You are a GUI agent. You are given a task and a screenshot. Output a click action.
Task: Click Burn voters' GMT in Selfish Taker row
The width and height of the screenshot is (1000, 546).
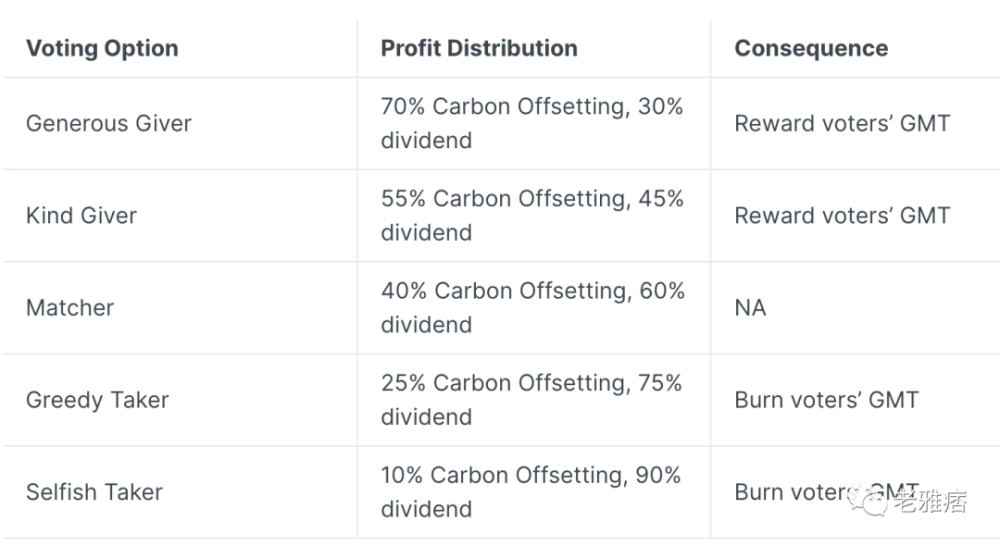tap(827, 492)
